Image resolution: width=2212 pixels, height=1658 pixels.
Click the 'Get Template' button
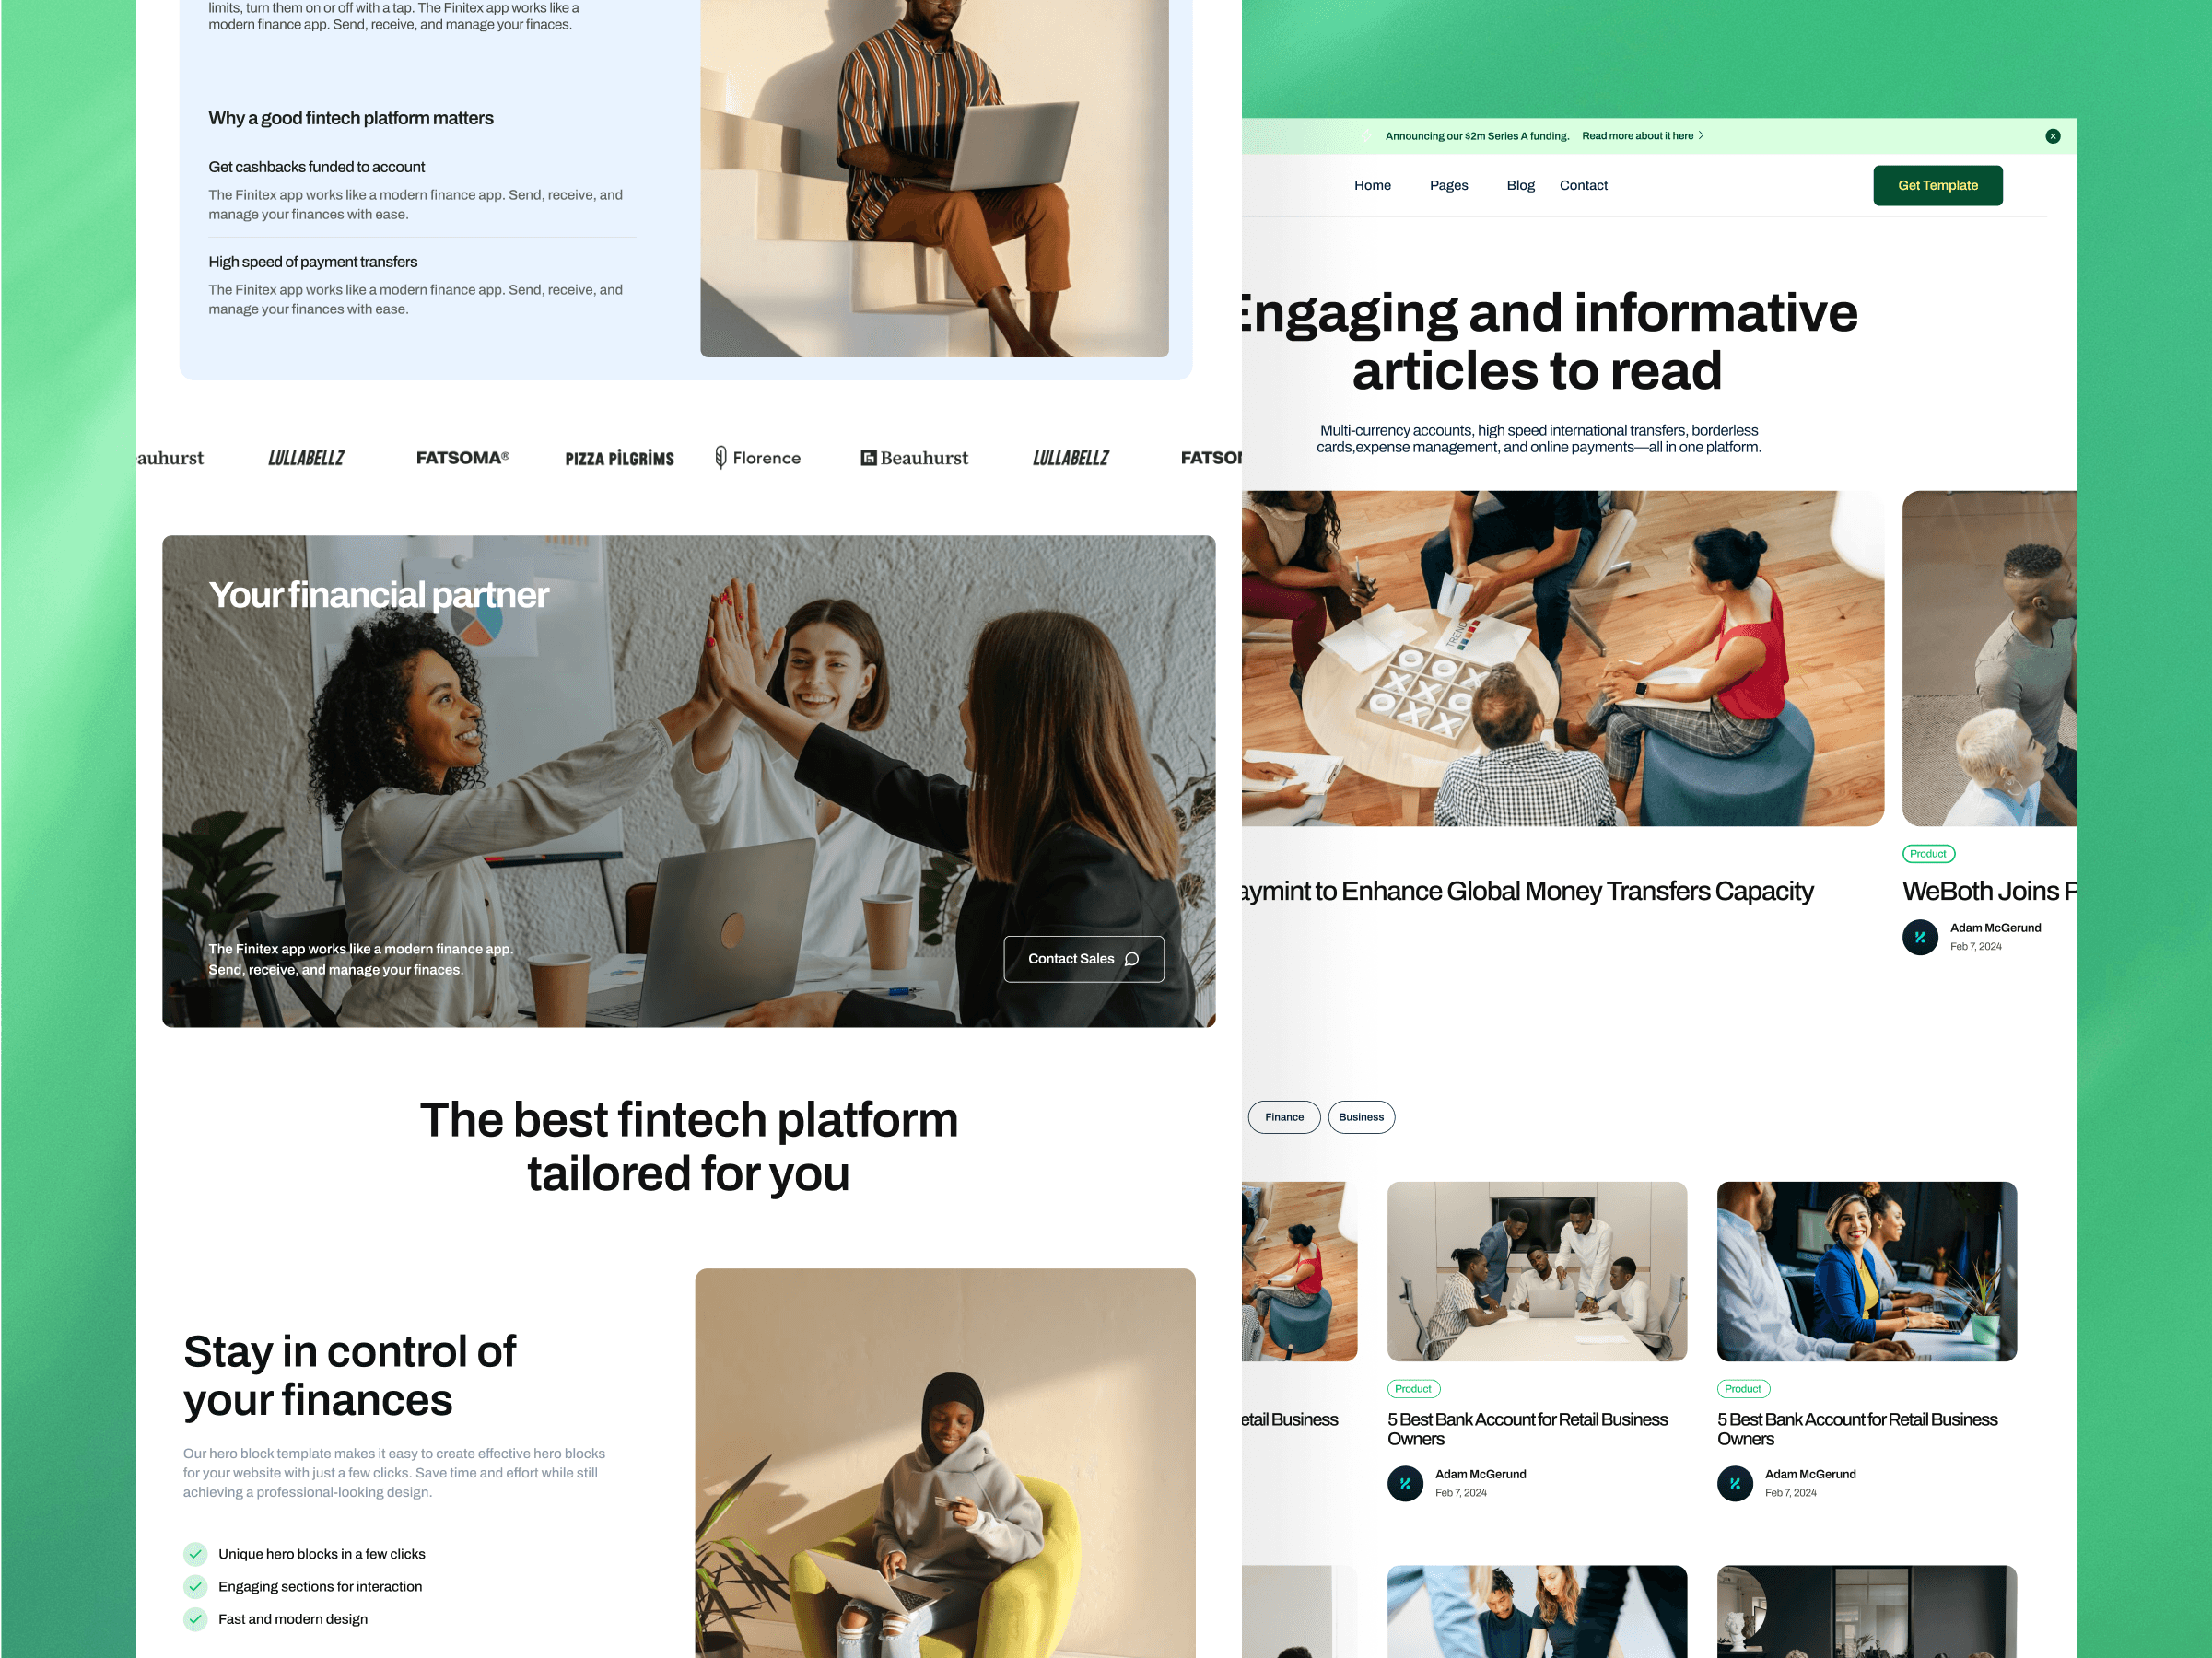click(x=1938, y=186)
